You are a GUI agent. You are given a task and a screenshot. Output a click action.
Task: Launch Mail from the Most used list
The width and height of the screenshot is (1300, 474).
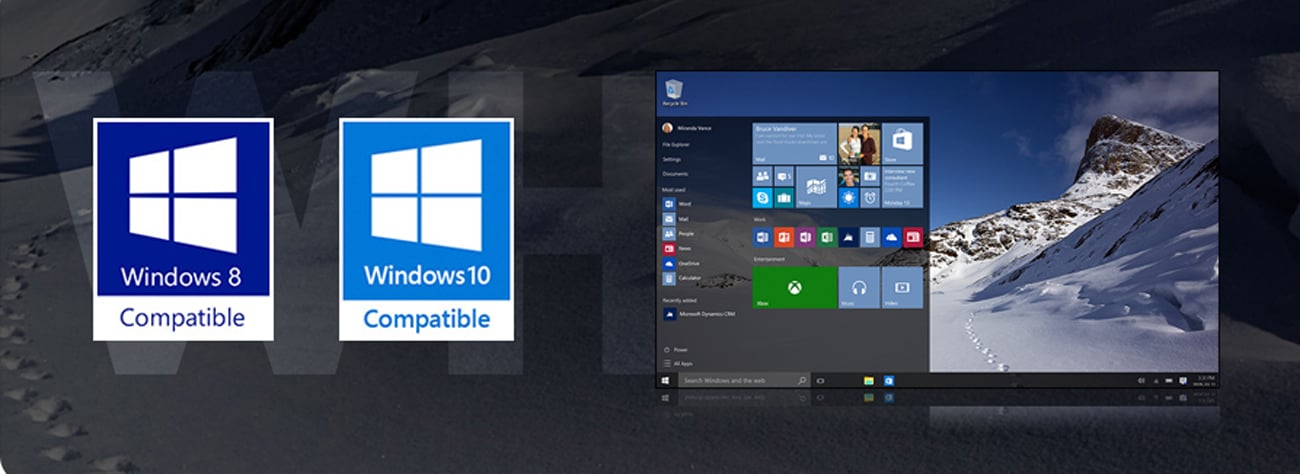tap(676, 219)
